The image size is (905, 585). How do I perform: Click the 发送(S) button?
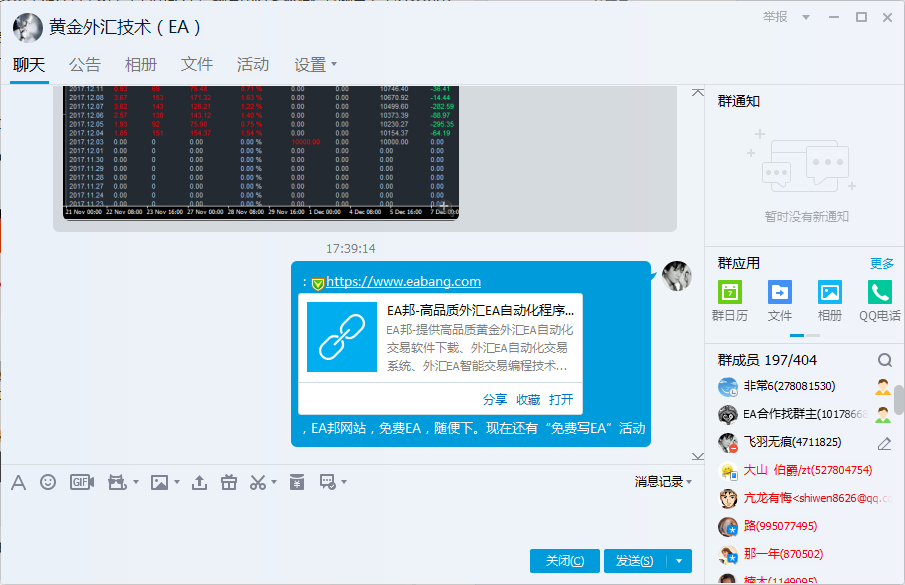(635, 561)
